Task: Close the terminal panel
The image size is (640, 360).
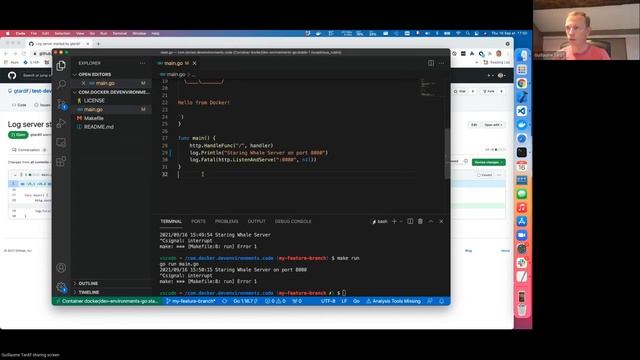Action: pyautogui.click(x=441, y=221)
